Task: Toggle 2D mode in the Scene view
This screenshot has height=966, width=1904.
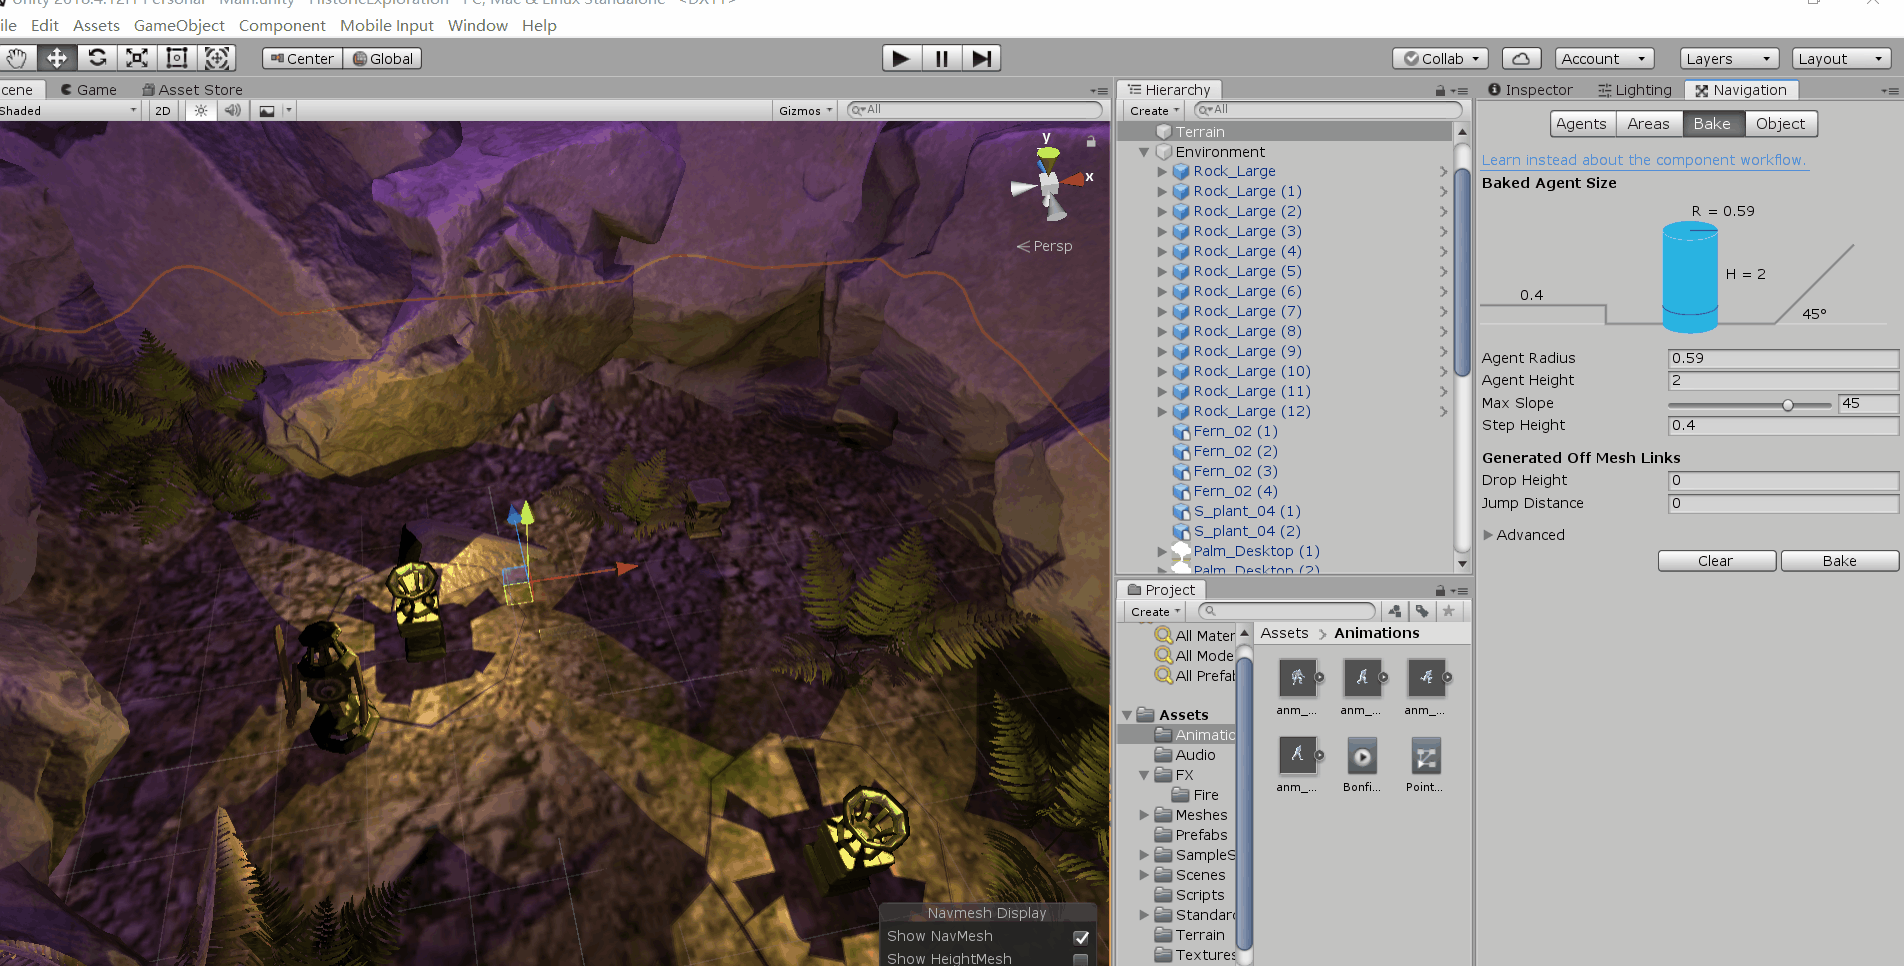Action: [x=161, y=110]
